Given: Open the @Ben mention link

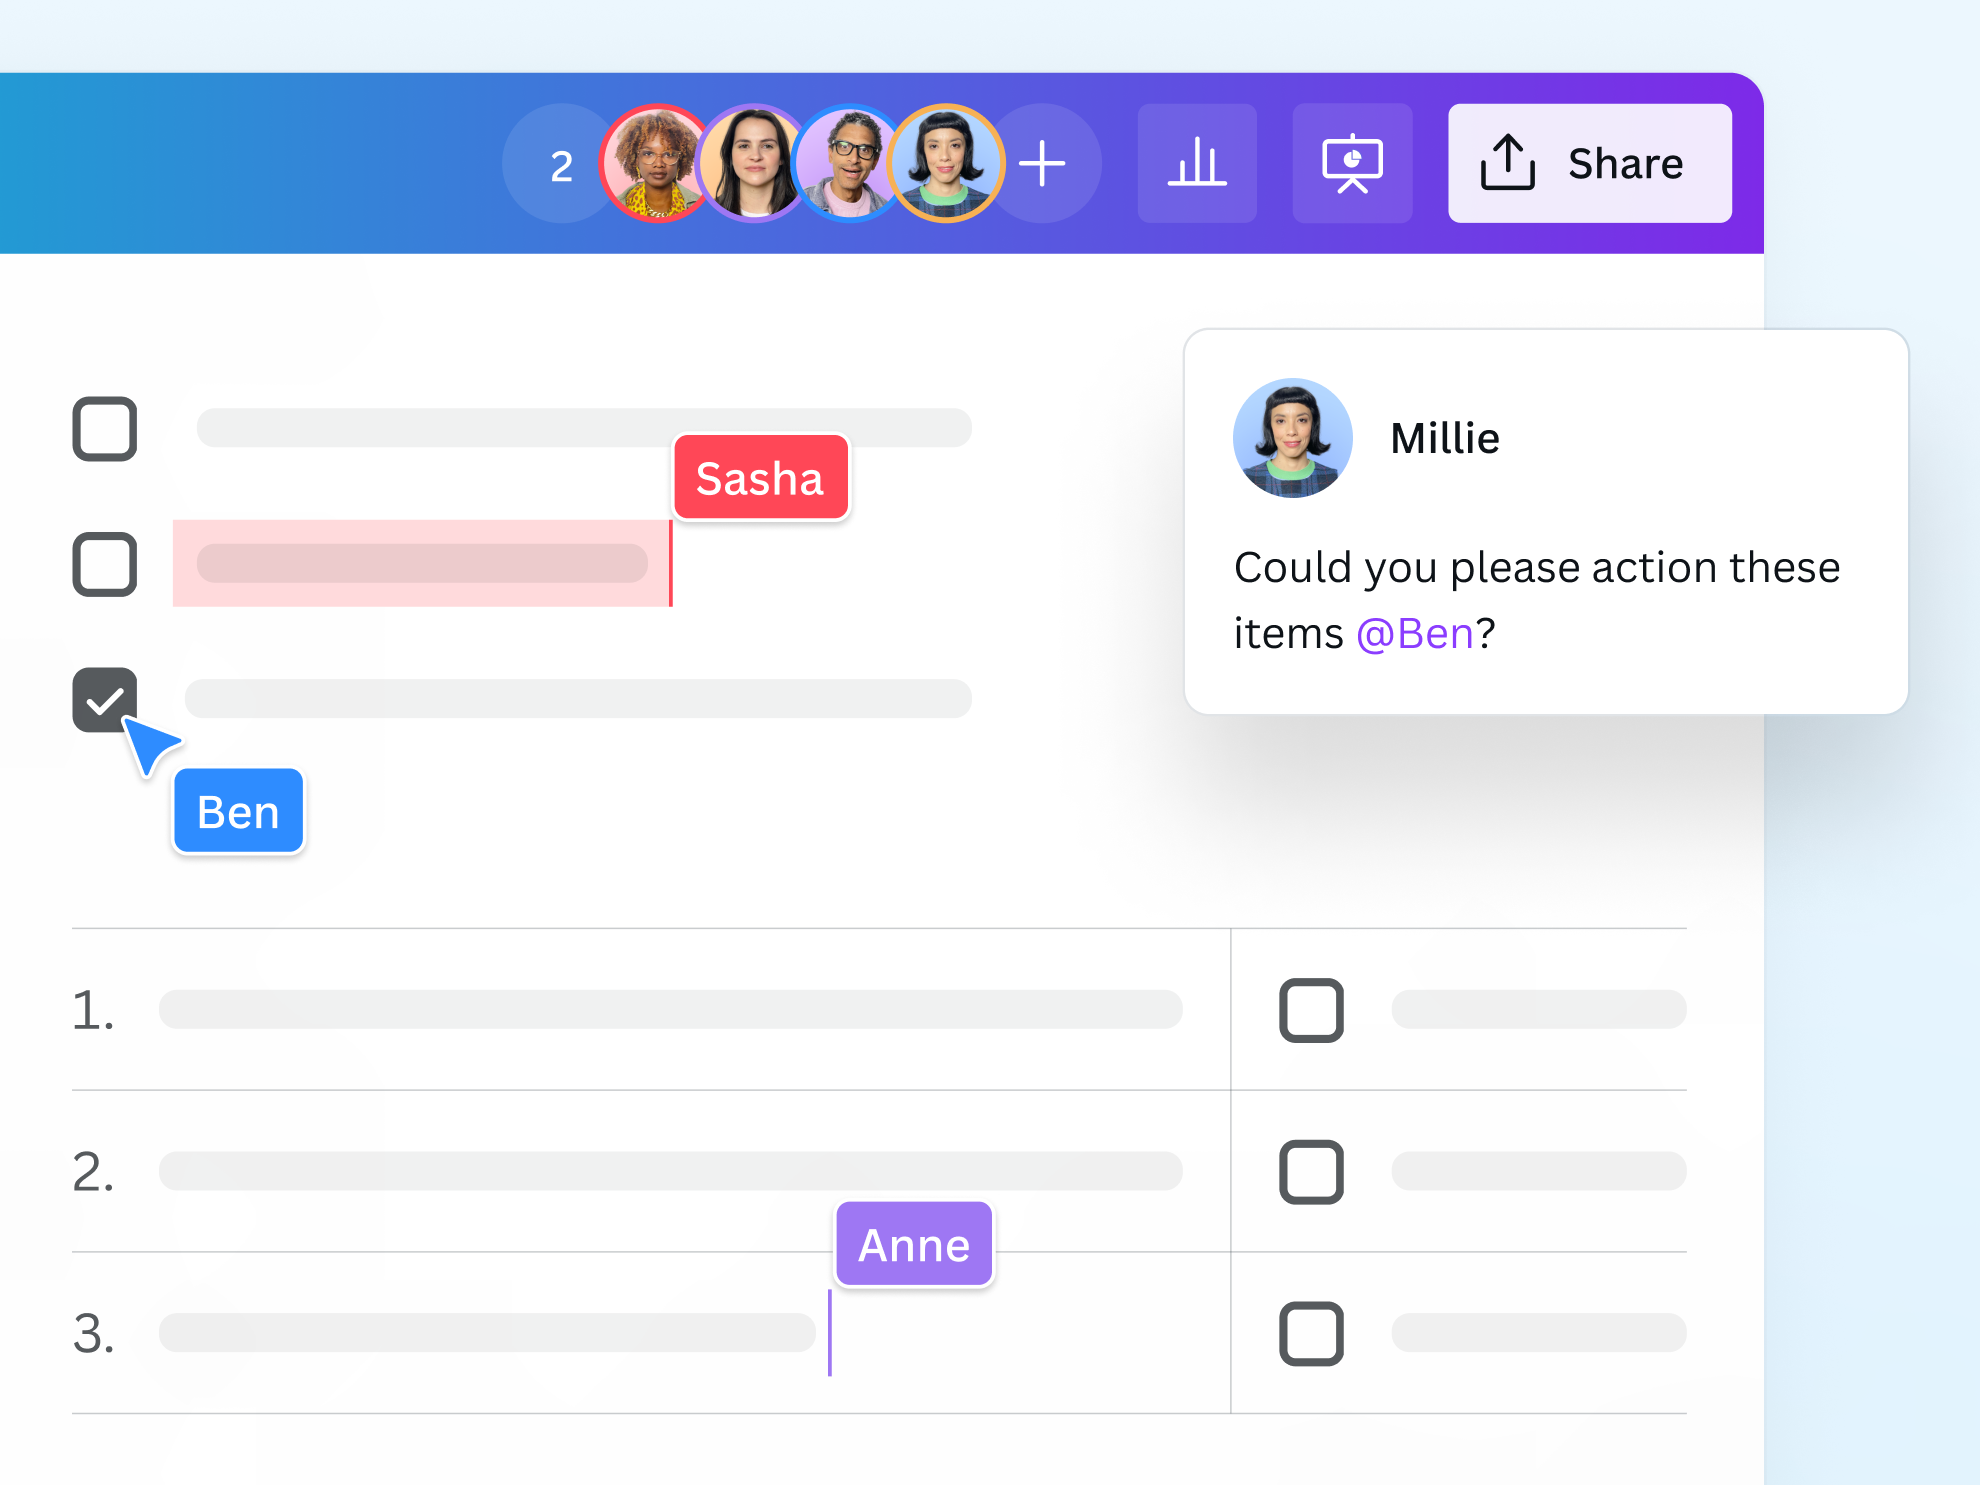Looking at the screenshot, I should 1412,632.
